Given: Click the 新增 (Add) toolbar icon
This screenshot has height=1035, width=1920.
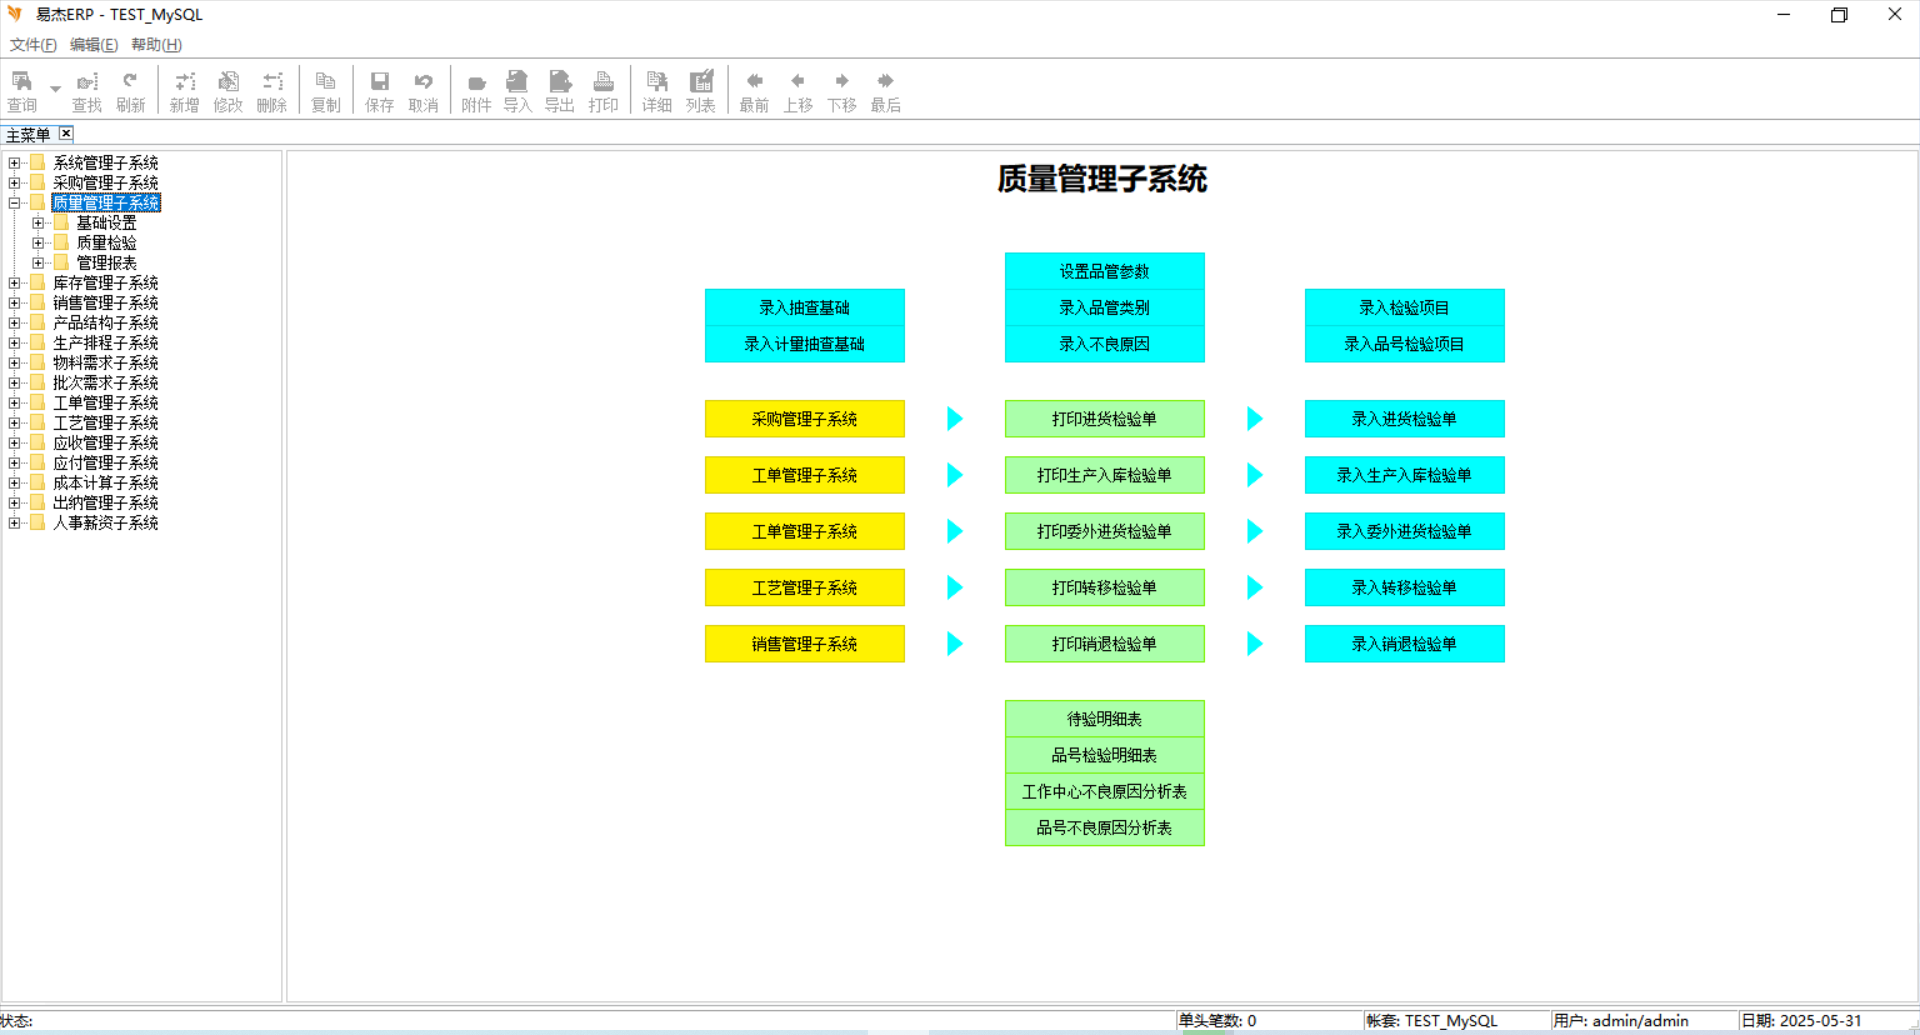Looking at the screenshot, I should click(184, 90).
